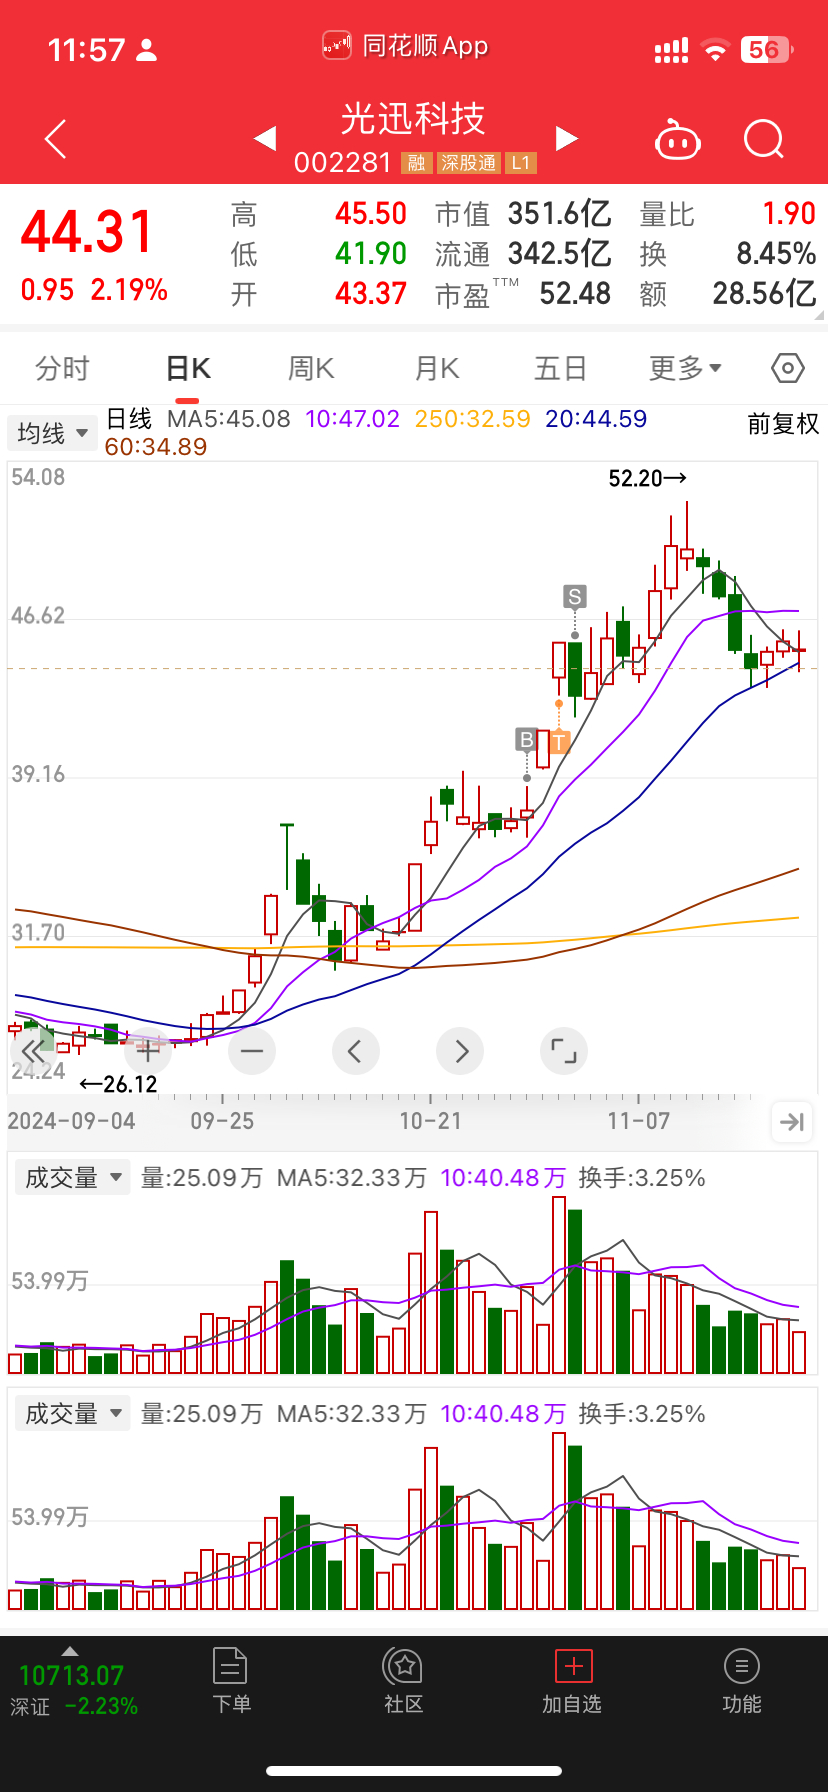Tap the S sell marker
This screenshot has height=1792, width=828.
pos(574,598)
